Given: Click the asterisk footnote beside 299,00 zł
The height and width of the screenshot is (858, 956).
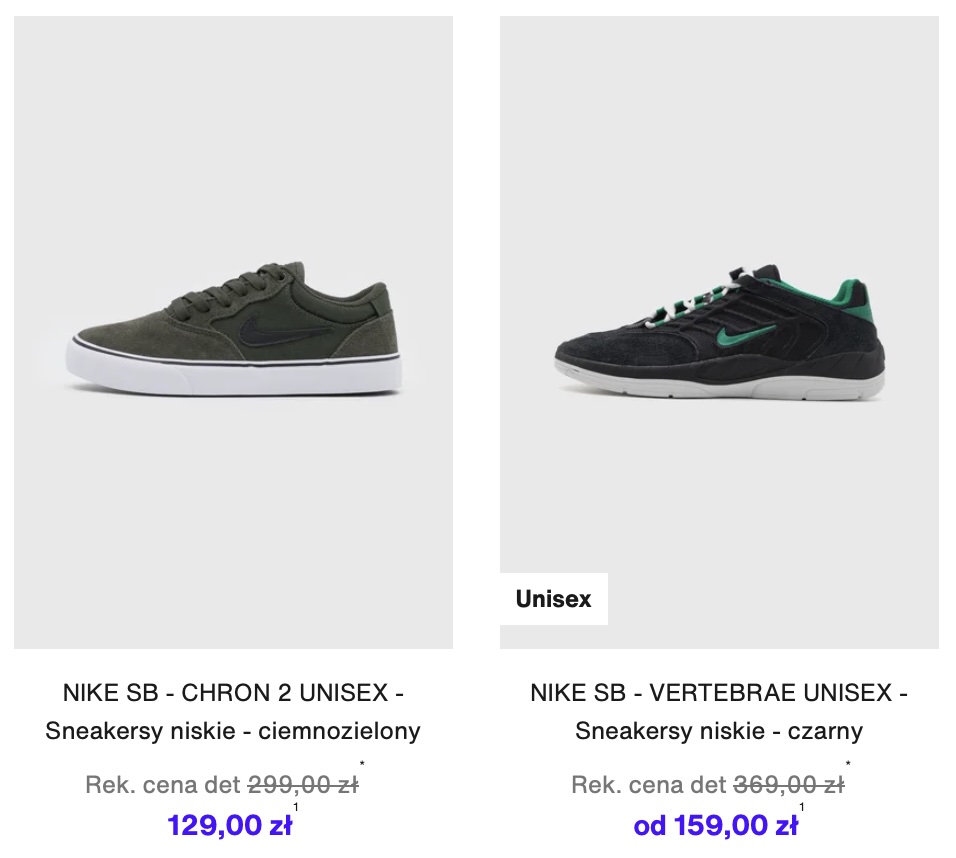Looking at the screenshot, I should tap(362, 763).
